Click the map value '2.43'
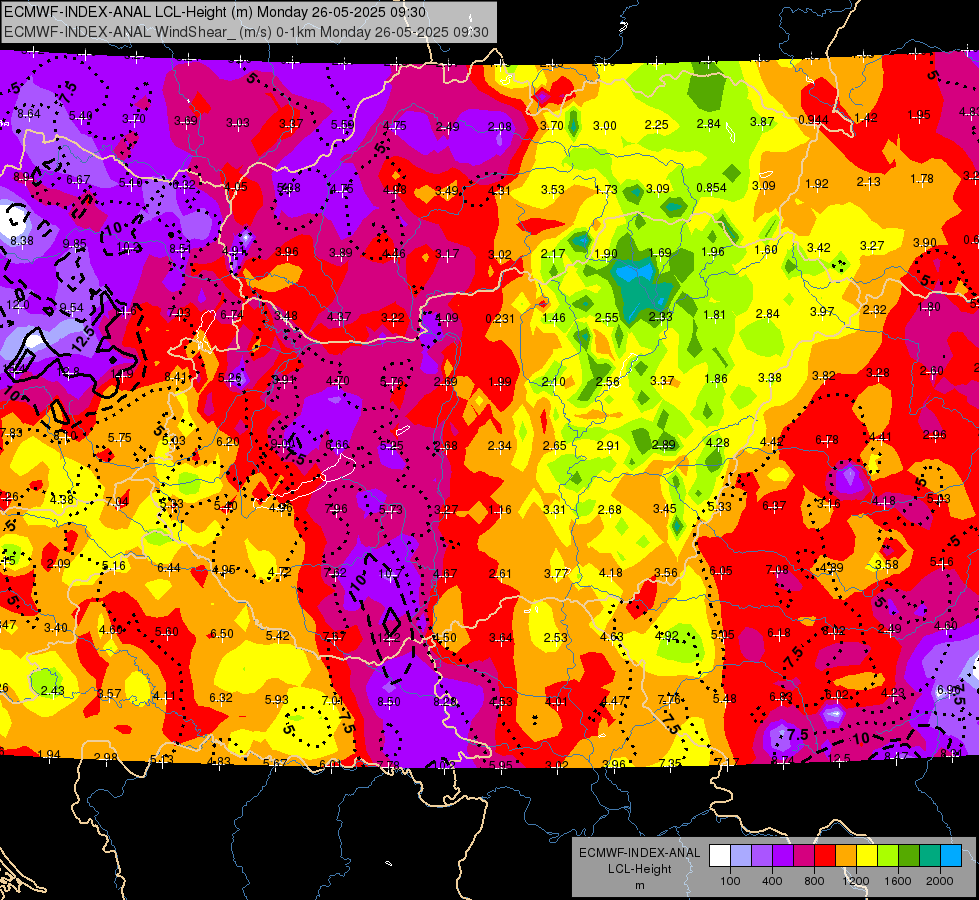979x900 pixels. coord(52,690)
